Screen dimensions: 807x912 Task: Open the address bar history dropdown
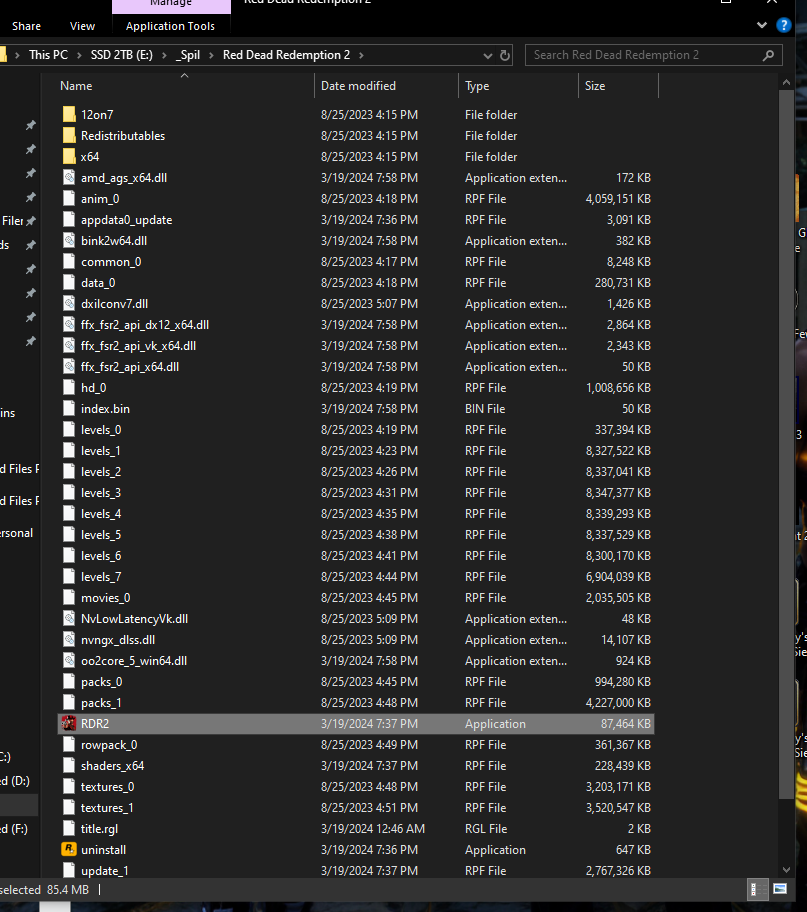488,56
